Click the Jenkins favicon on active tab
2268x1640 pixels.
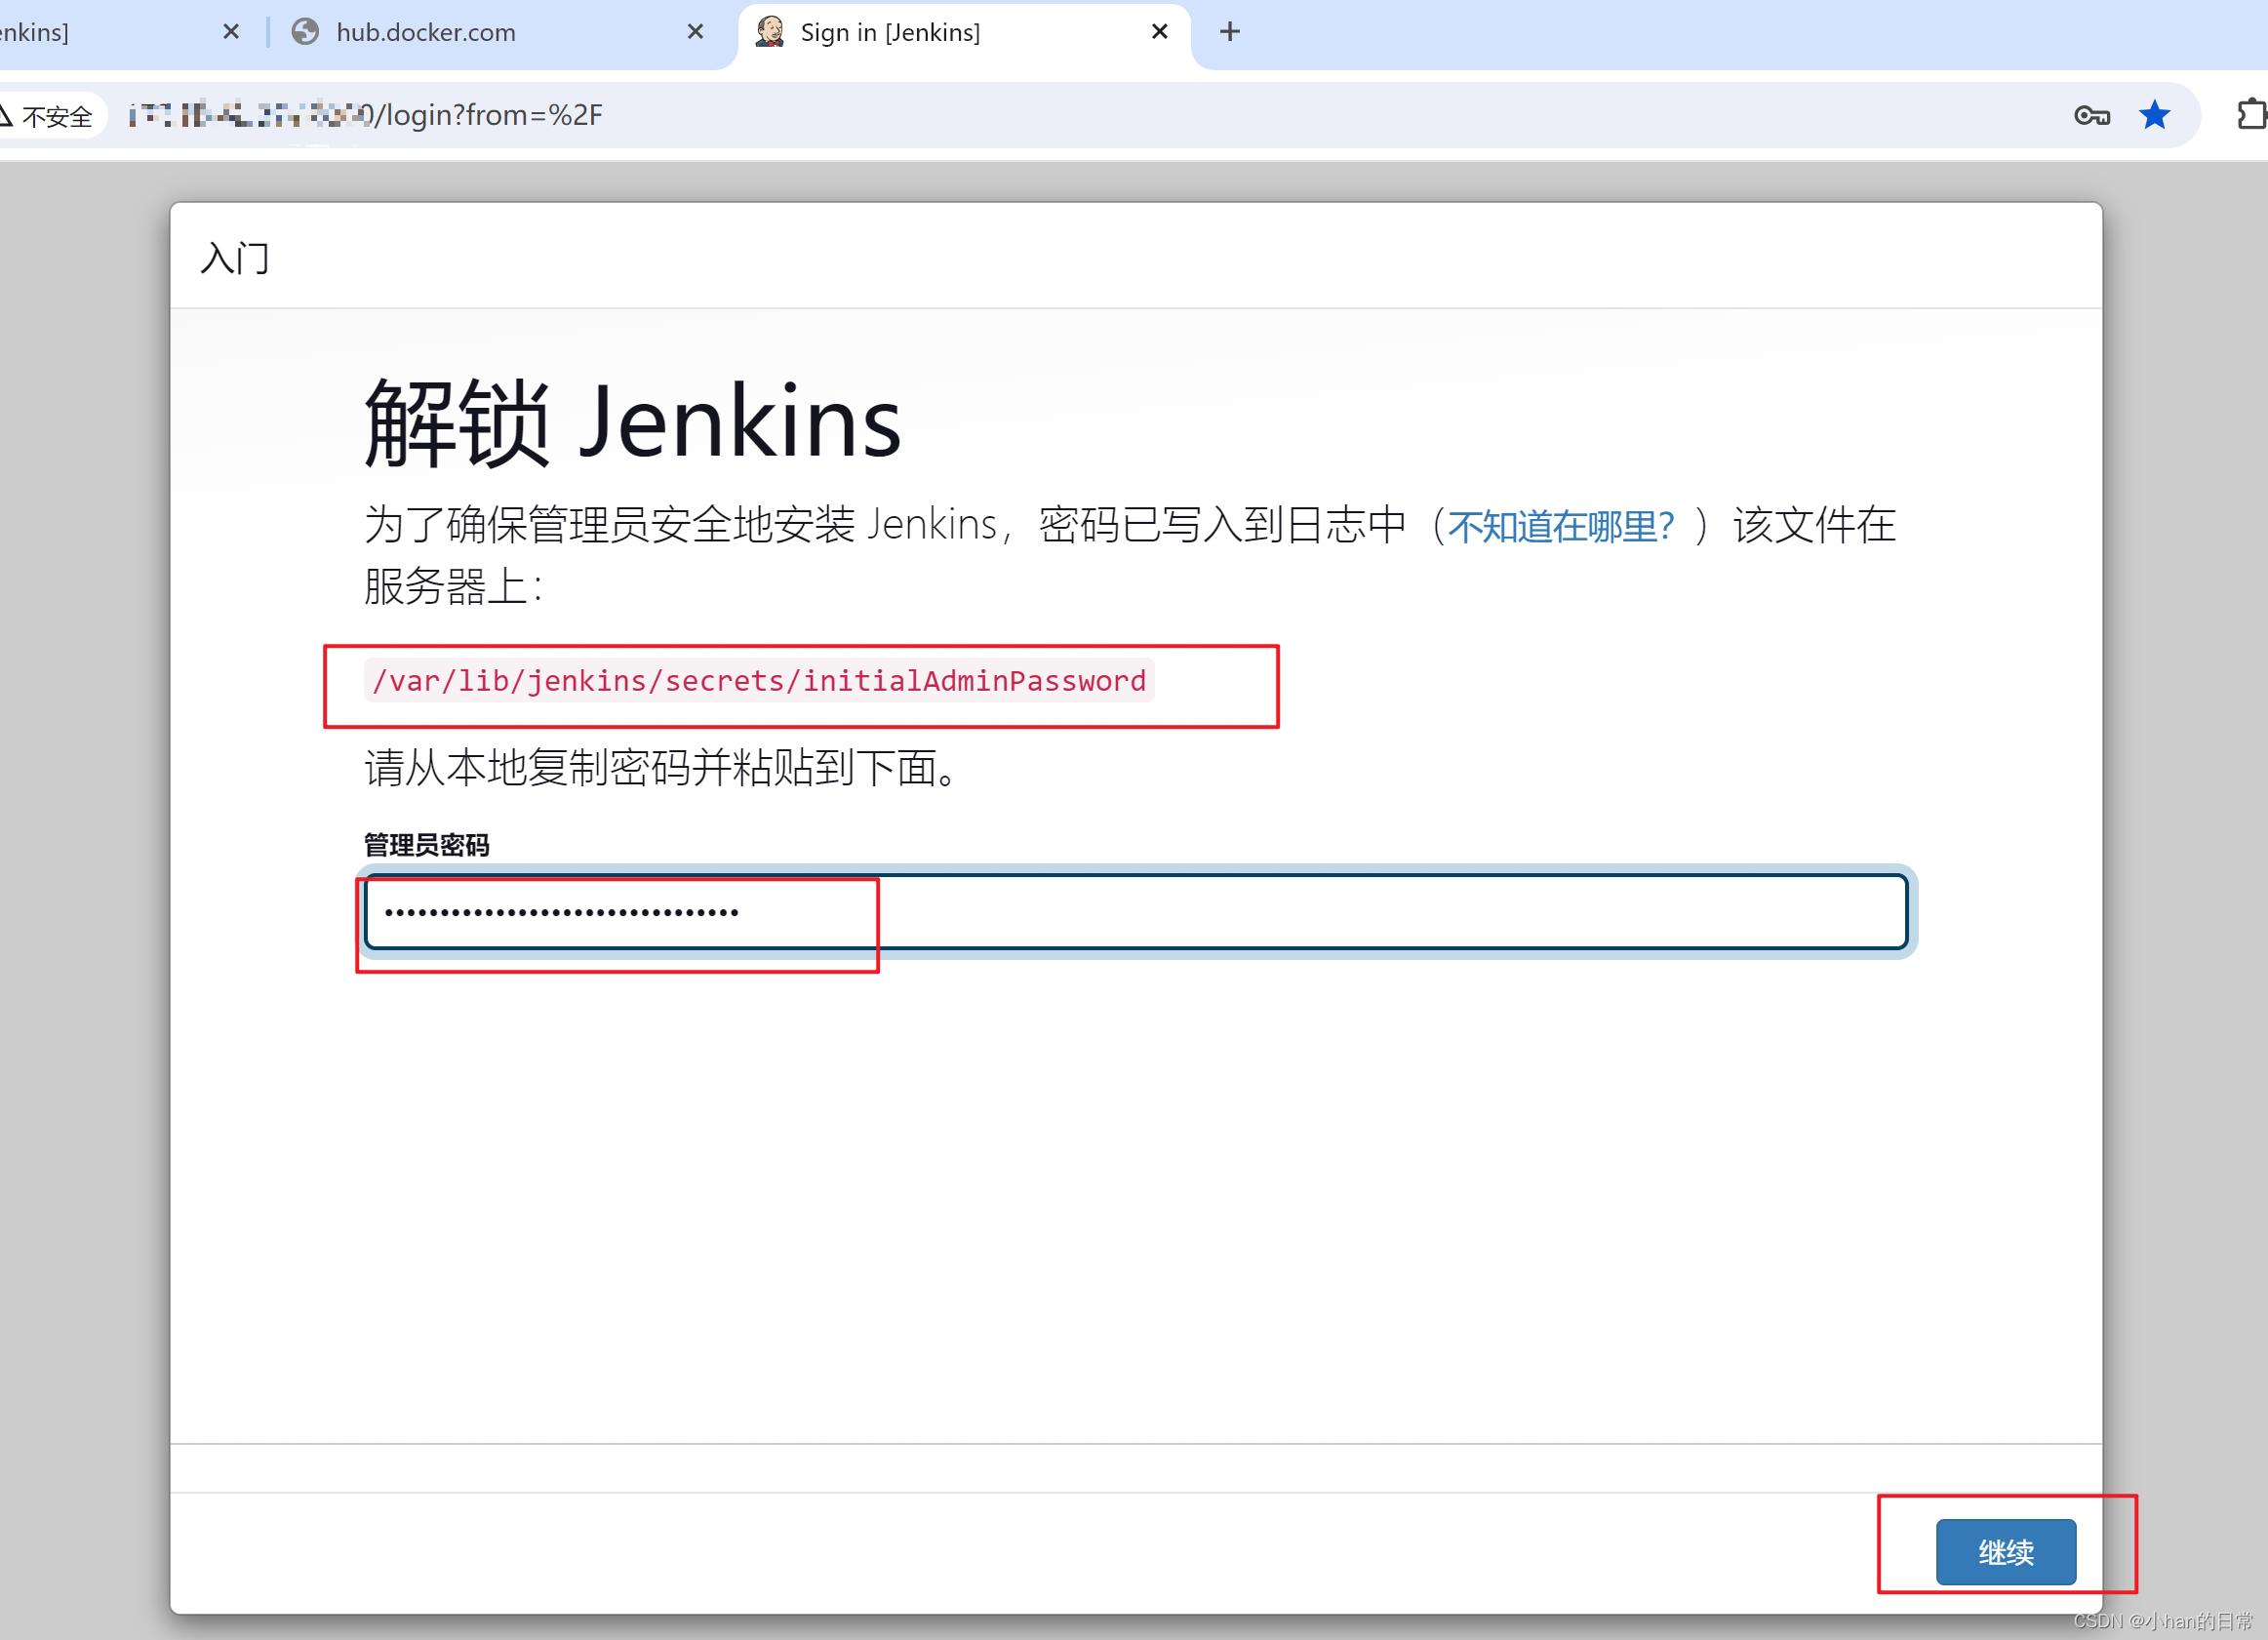click(770, 32)
